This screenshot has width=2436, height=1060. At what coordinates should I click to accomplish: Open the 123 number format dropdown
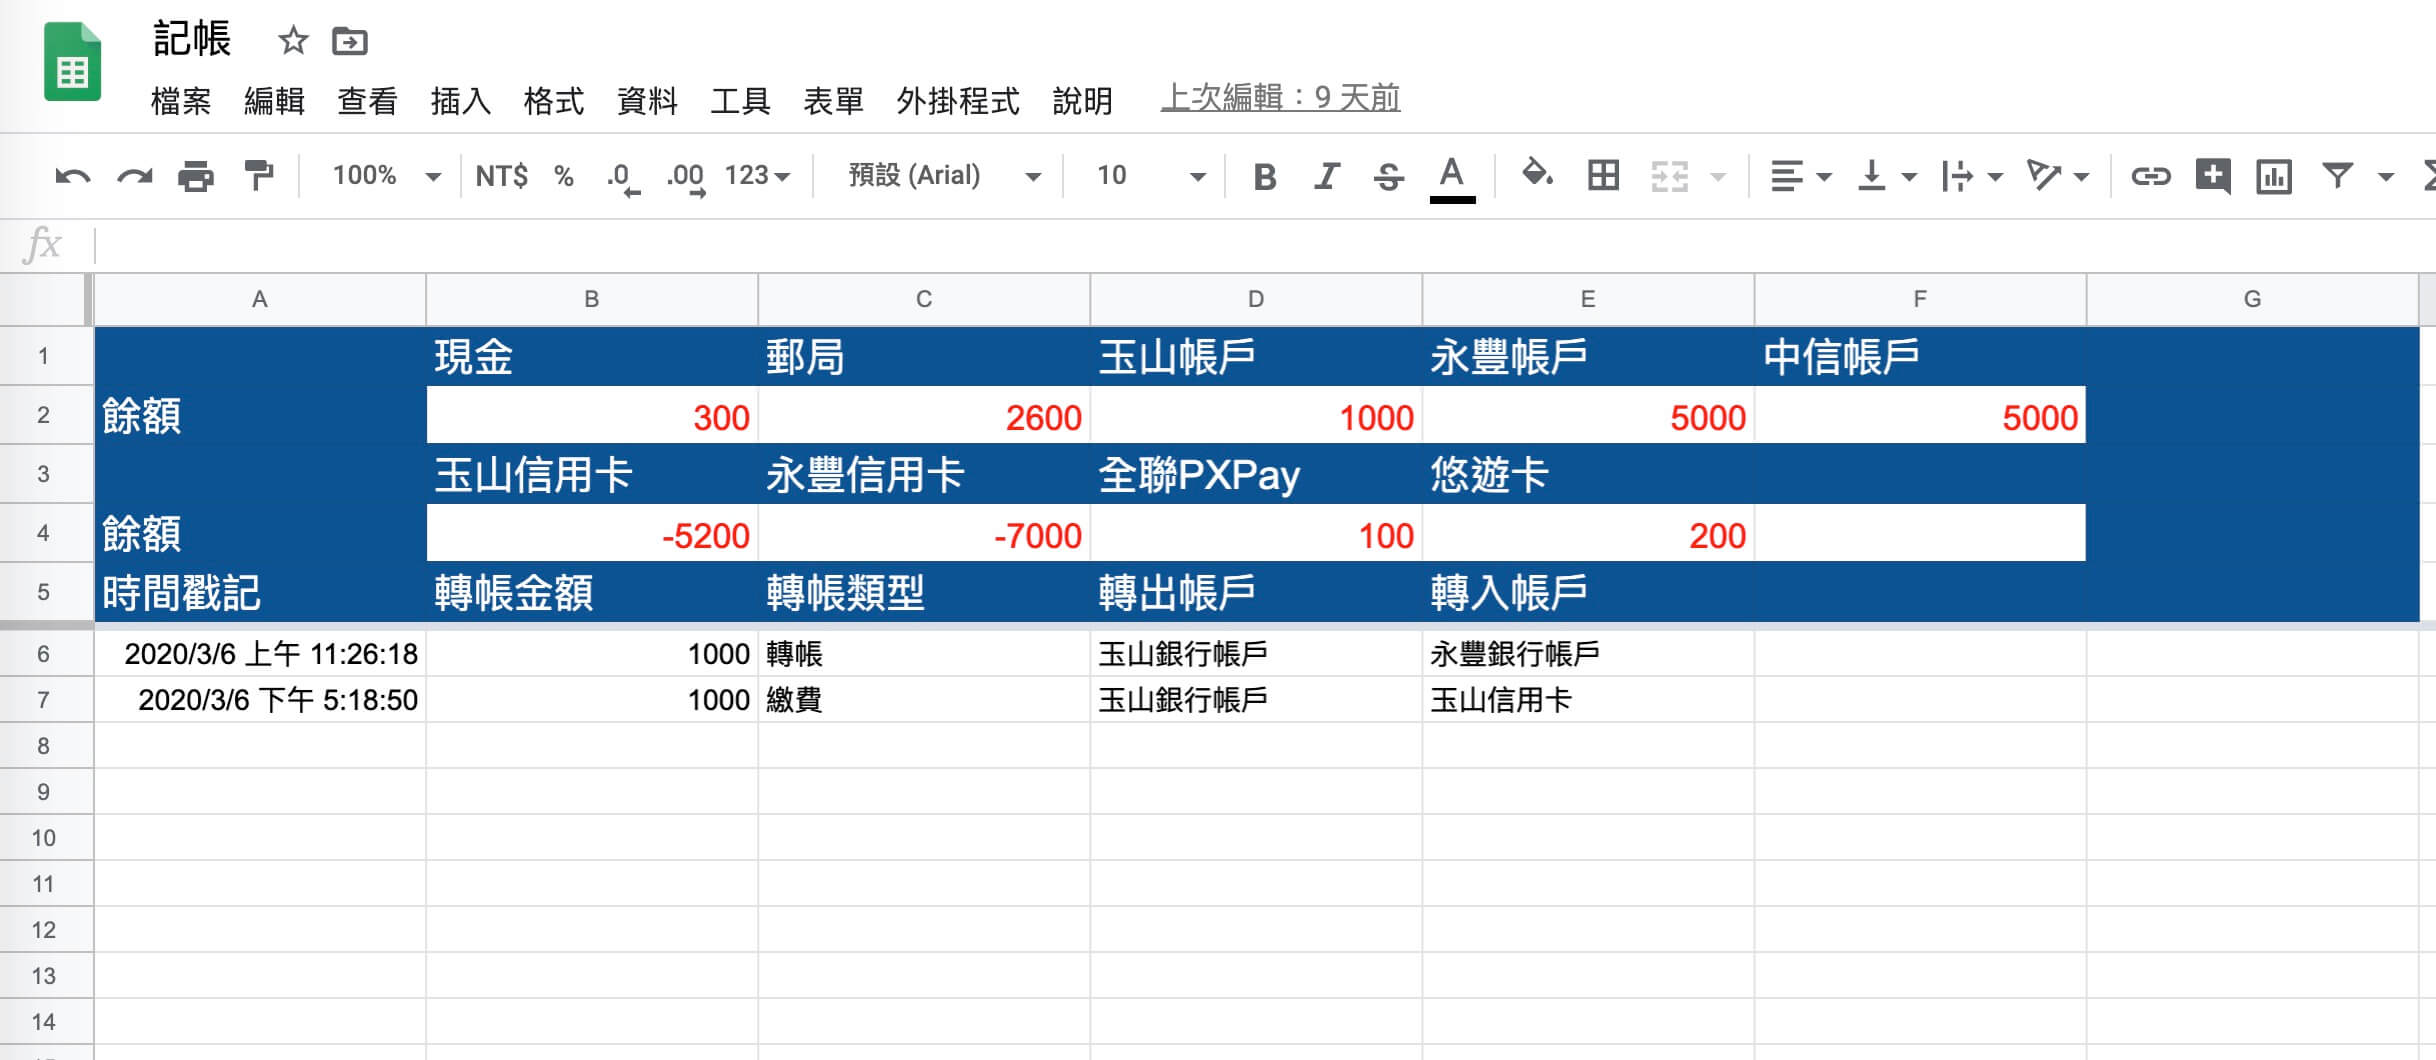(757, 176)
